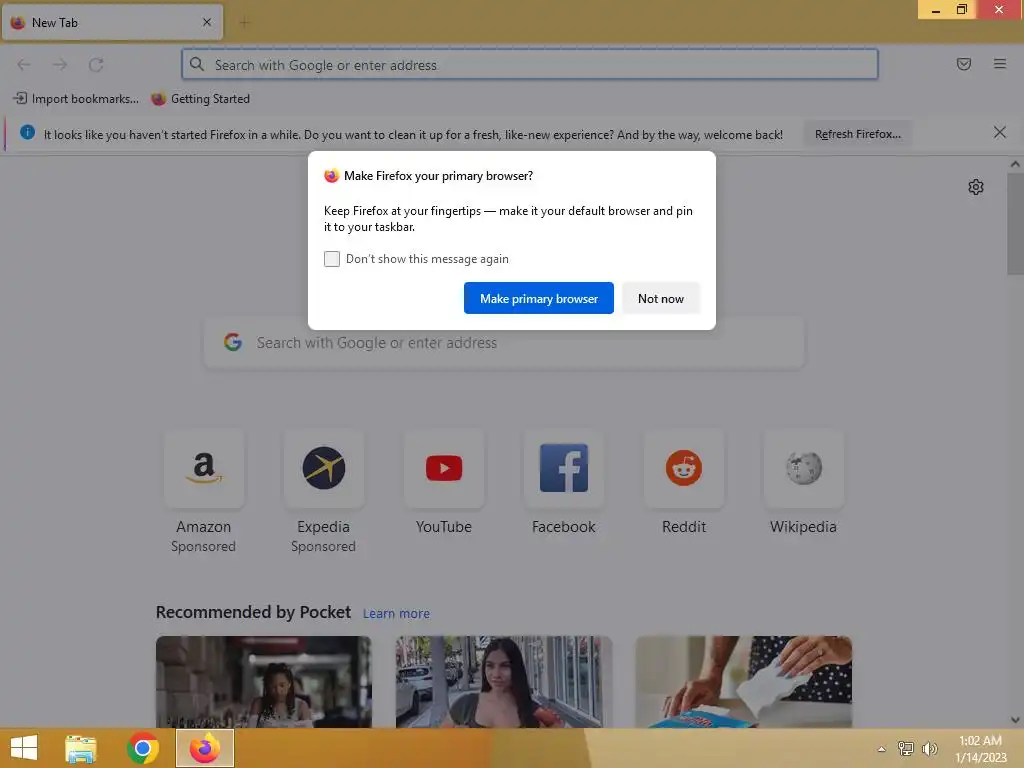Open the network tray icon
The image size is (1024, 768).
point(905,748)
